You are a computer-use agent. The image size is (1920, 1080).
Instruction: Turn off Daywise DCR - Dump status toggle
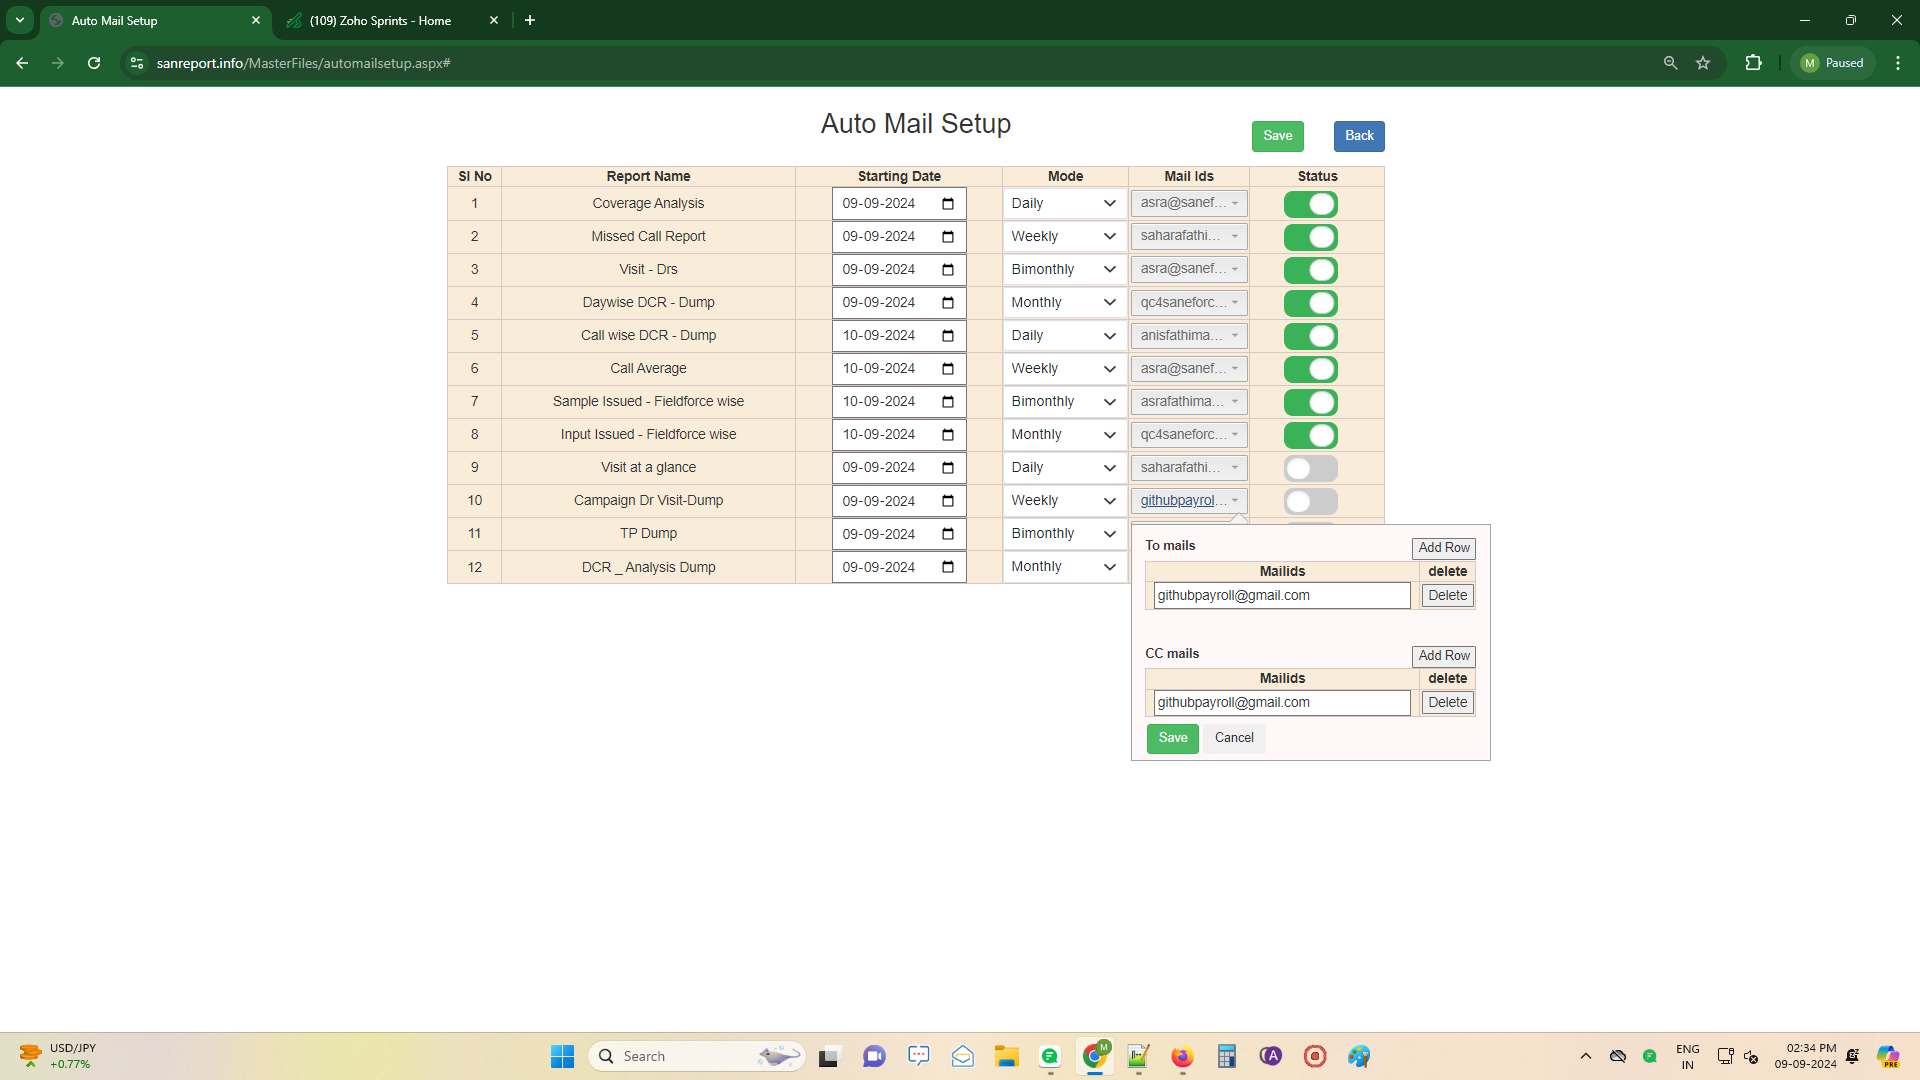point(1310,303)
